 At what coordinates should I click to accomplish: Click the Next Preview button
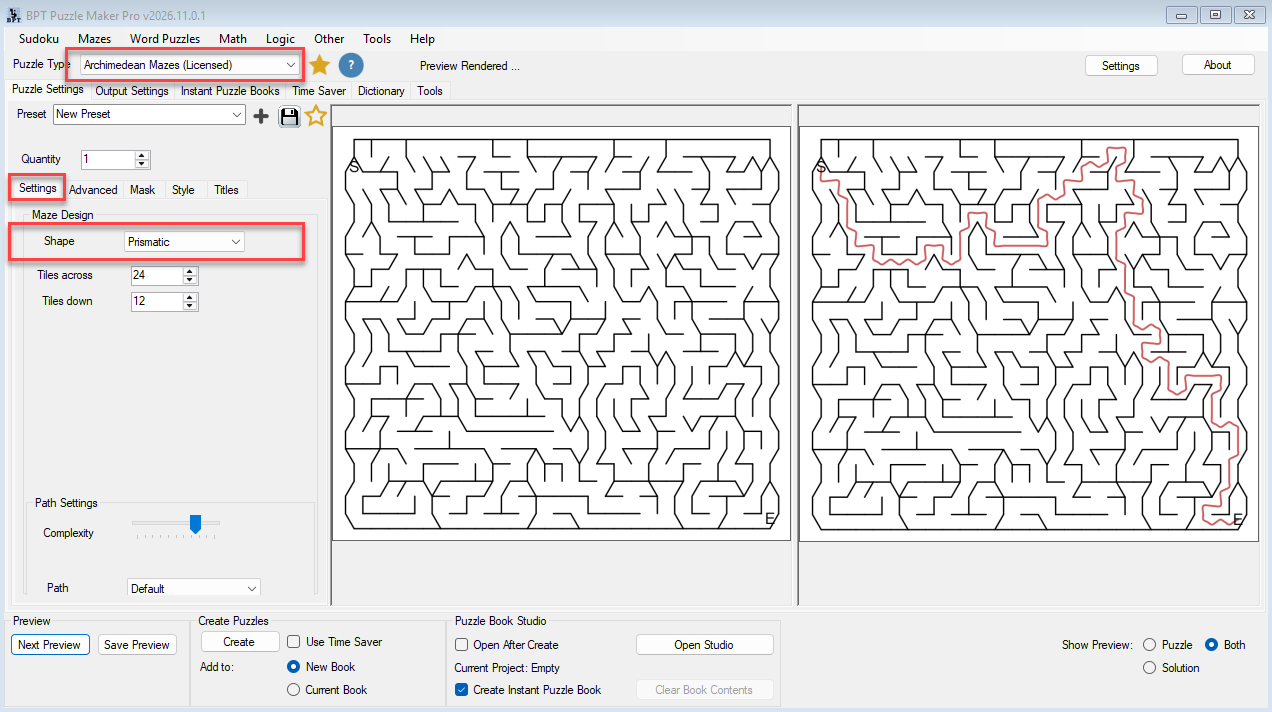[49, 645]
